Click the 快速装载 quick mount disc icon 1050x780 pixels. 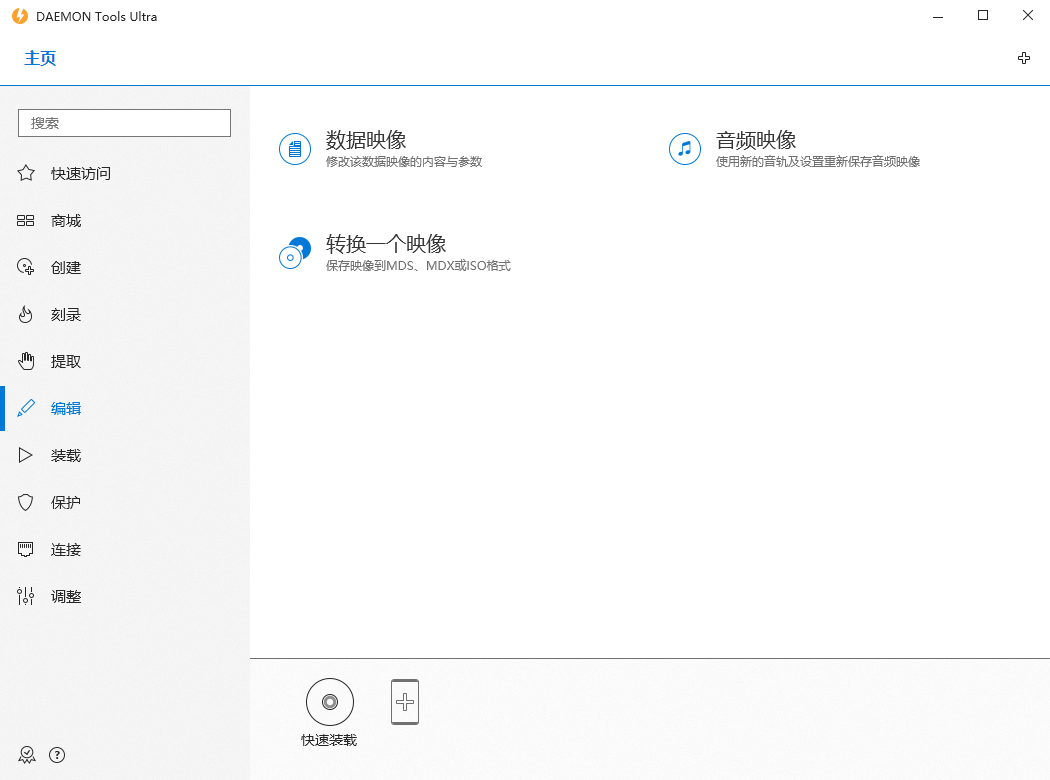tap(330, 701)
